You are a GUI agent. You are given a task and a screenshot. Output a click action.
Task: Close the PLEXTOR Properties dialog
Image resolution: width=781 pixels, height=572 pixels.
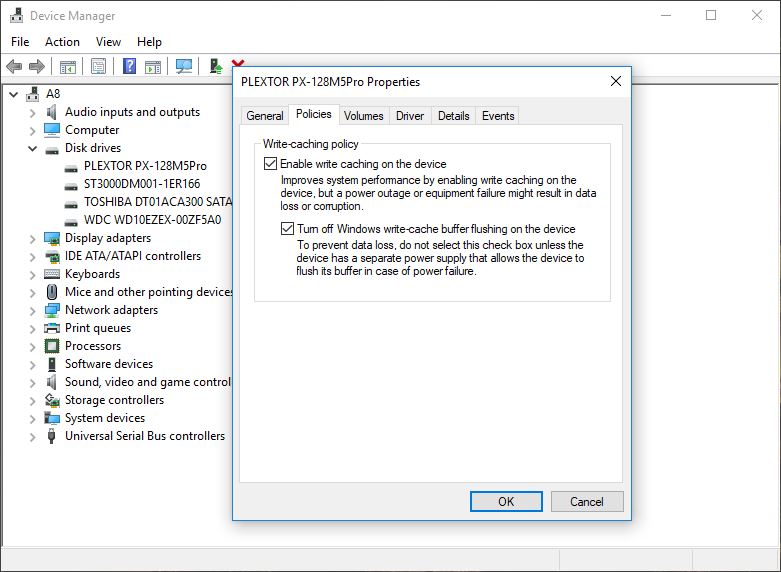click(616, 81)
